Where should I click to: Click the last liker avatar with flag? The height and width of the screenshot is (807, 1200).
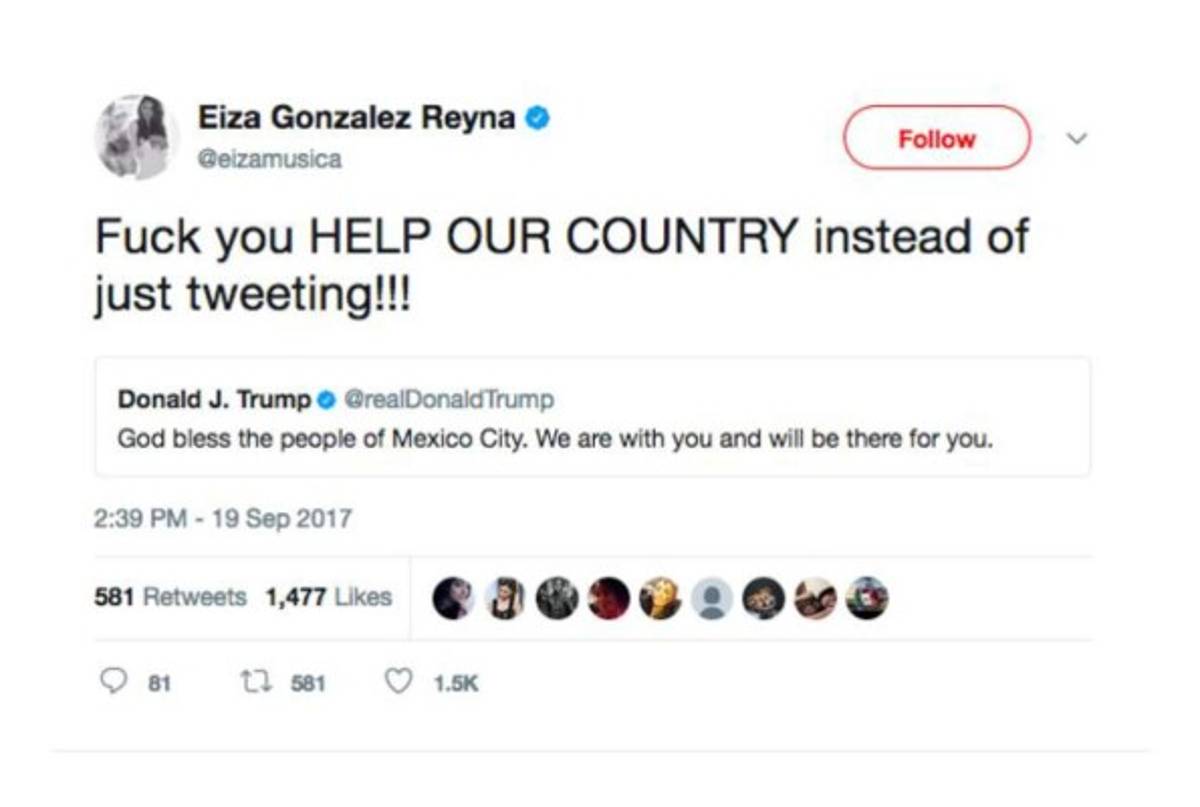click(867, 598)
